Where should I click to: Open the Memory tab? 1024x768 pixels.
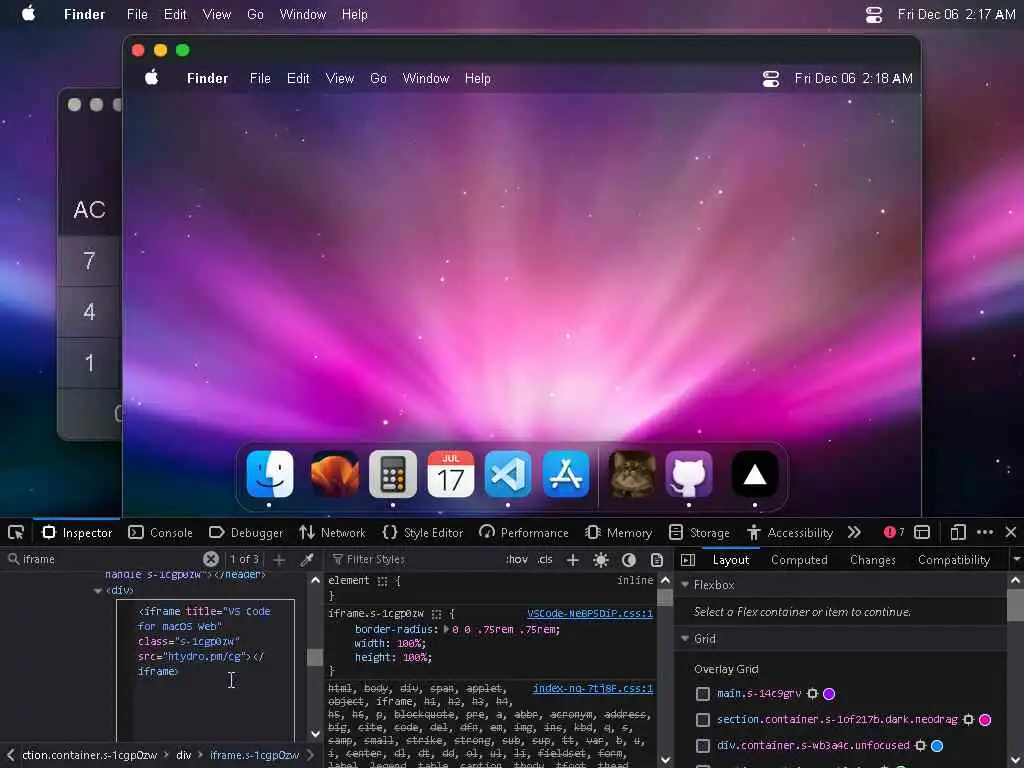(618, 533)
